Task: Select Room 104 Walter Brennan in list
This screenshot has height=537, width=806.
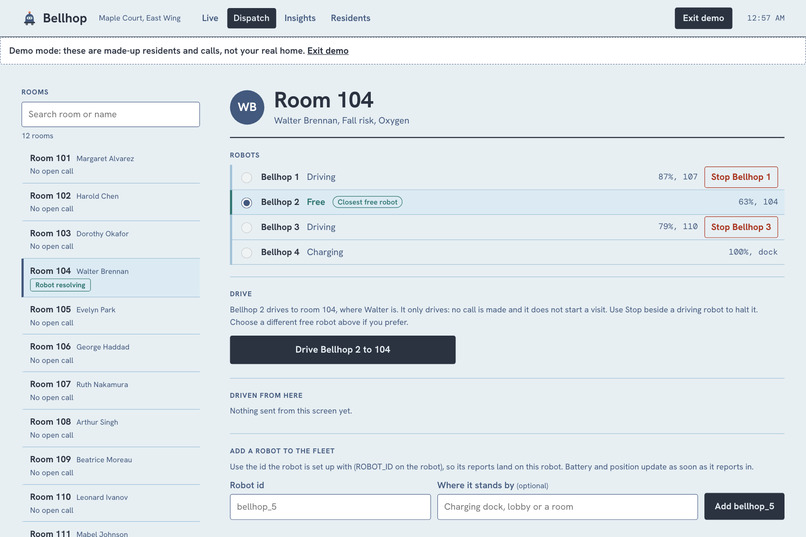Action: pos(111,277)
